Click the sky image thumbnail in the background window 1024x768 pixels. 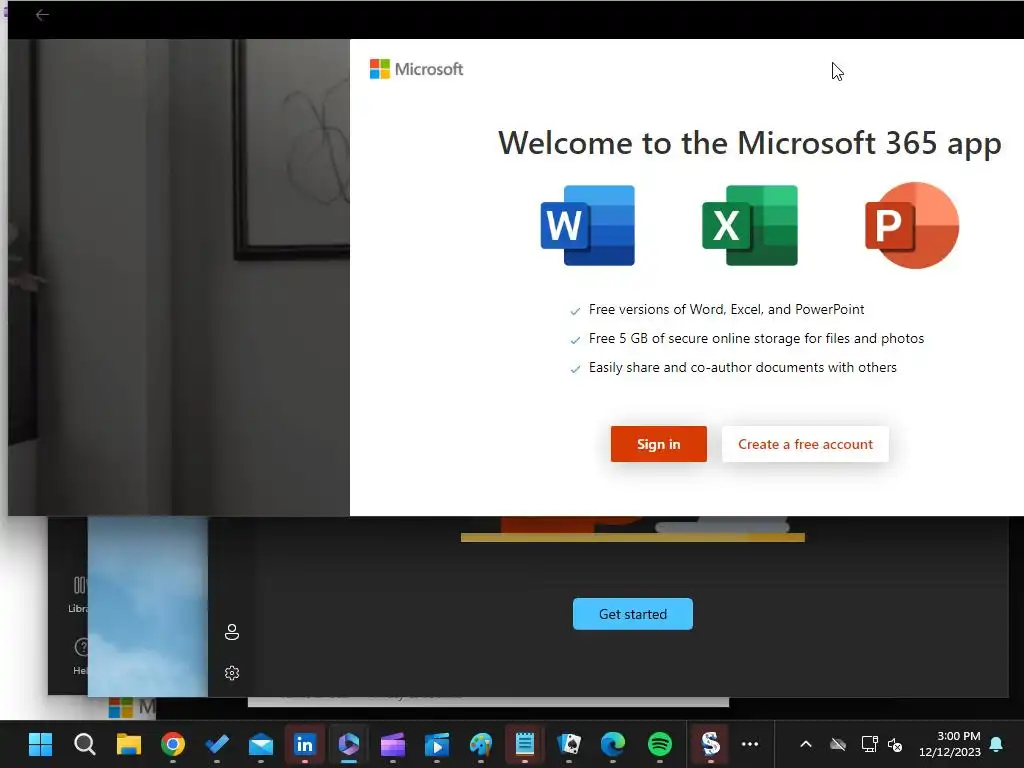tap(148, 607)
